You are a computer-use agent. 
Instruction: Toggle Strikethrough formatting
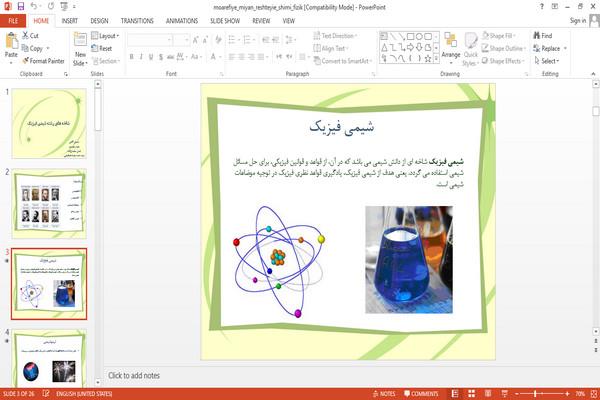170,57
